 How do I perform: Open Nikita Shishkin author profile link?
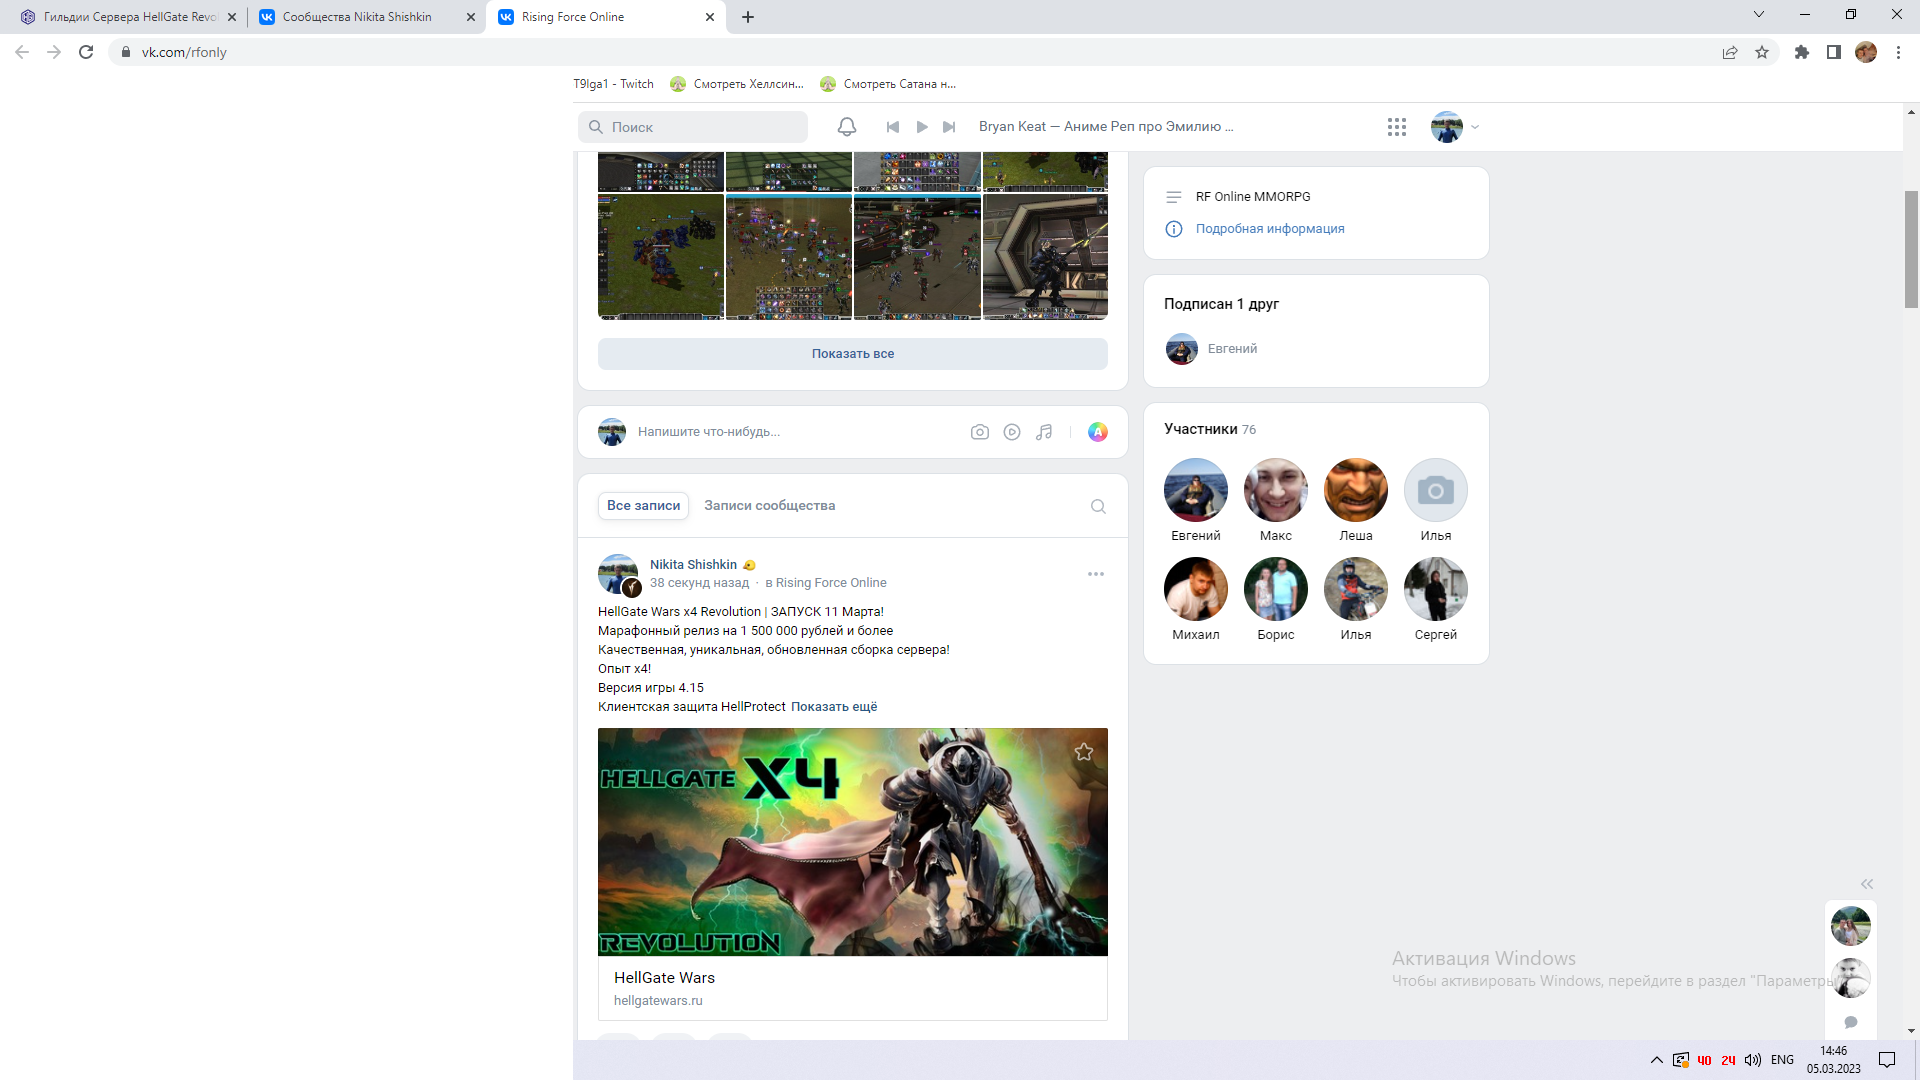693,565
